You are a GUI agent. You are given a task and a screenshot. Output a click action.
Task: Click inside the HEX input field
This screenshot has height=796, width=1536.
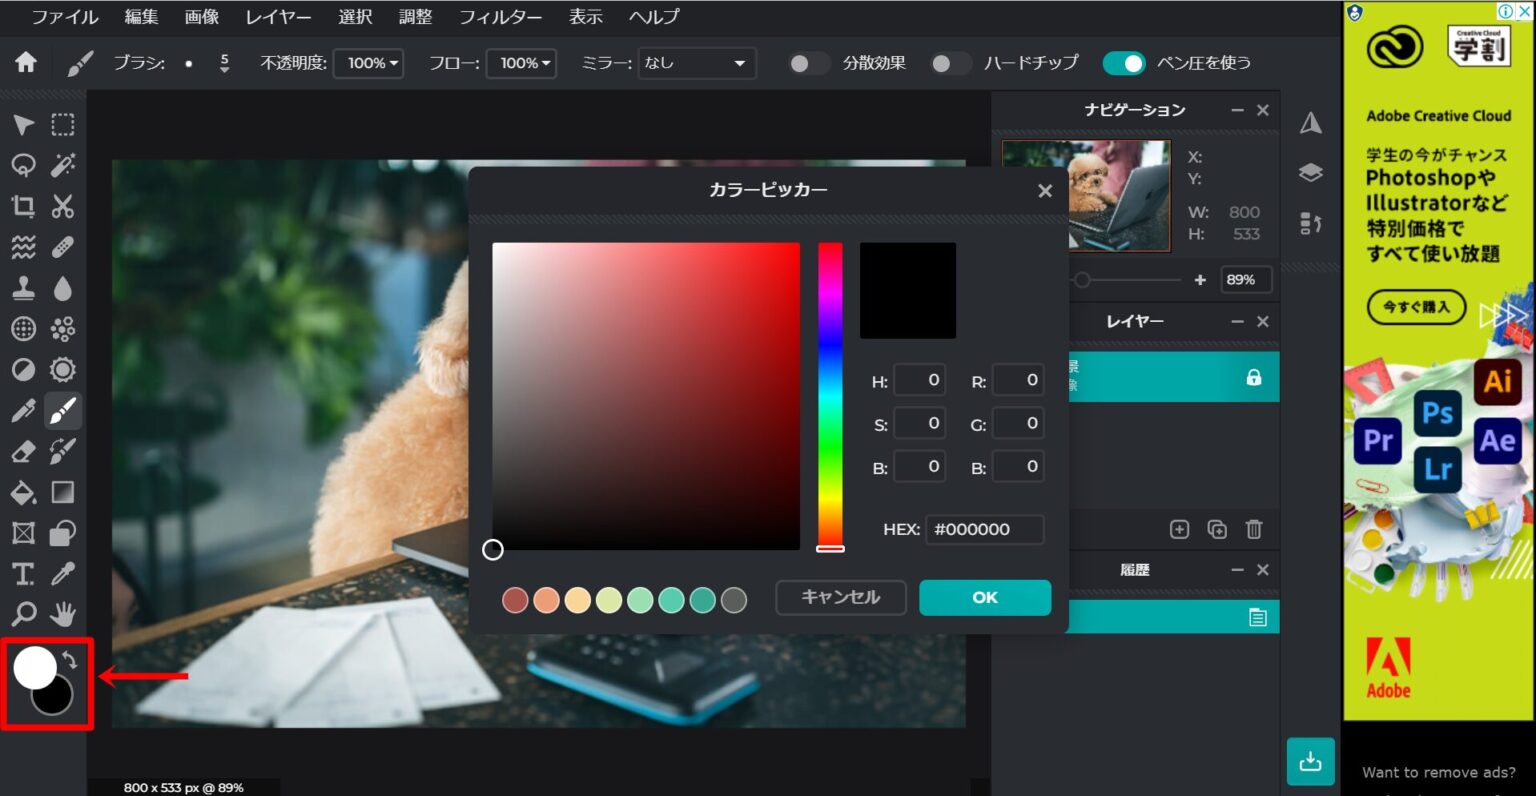pyautogui.click(x=985, y=529)
